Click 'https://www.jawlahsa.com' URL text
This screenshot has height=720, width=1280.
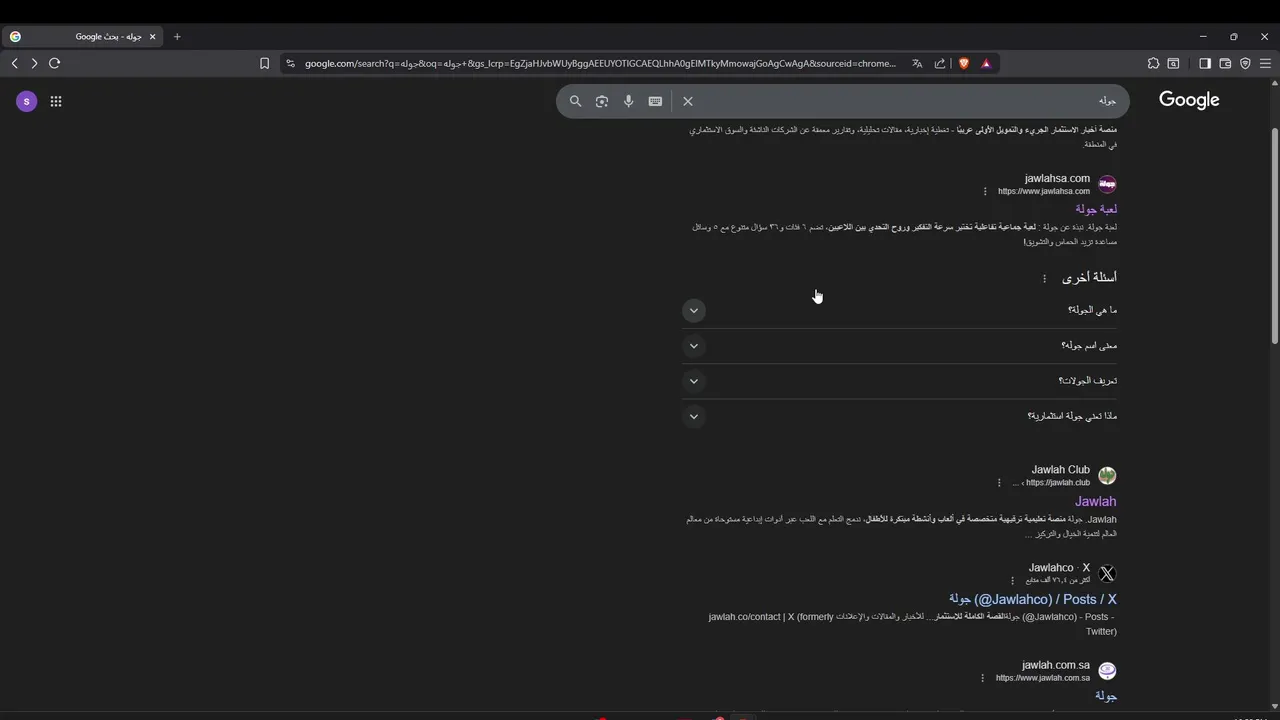(1044, 191)
